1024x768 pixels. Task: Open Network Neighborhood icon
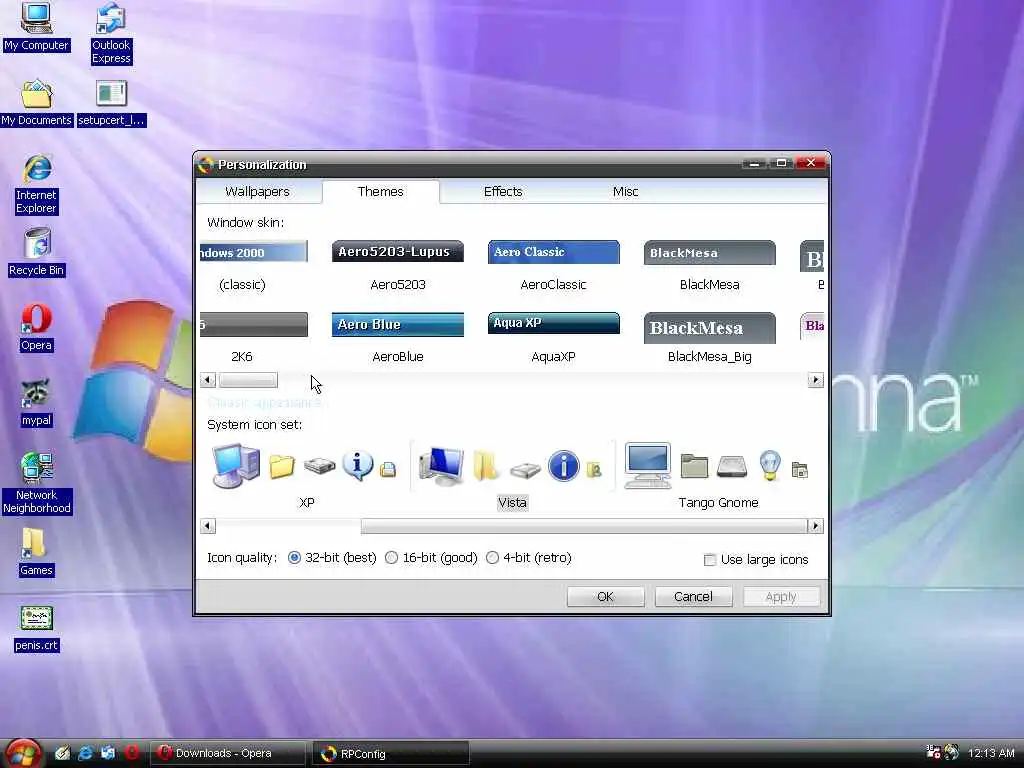coord(37,483)
